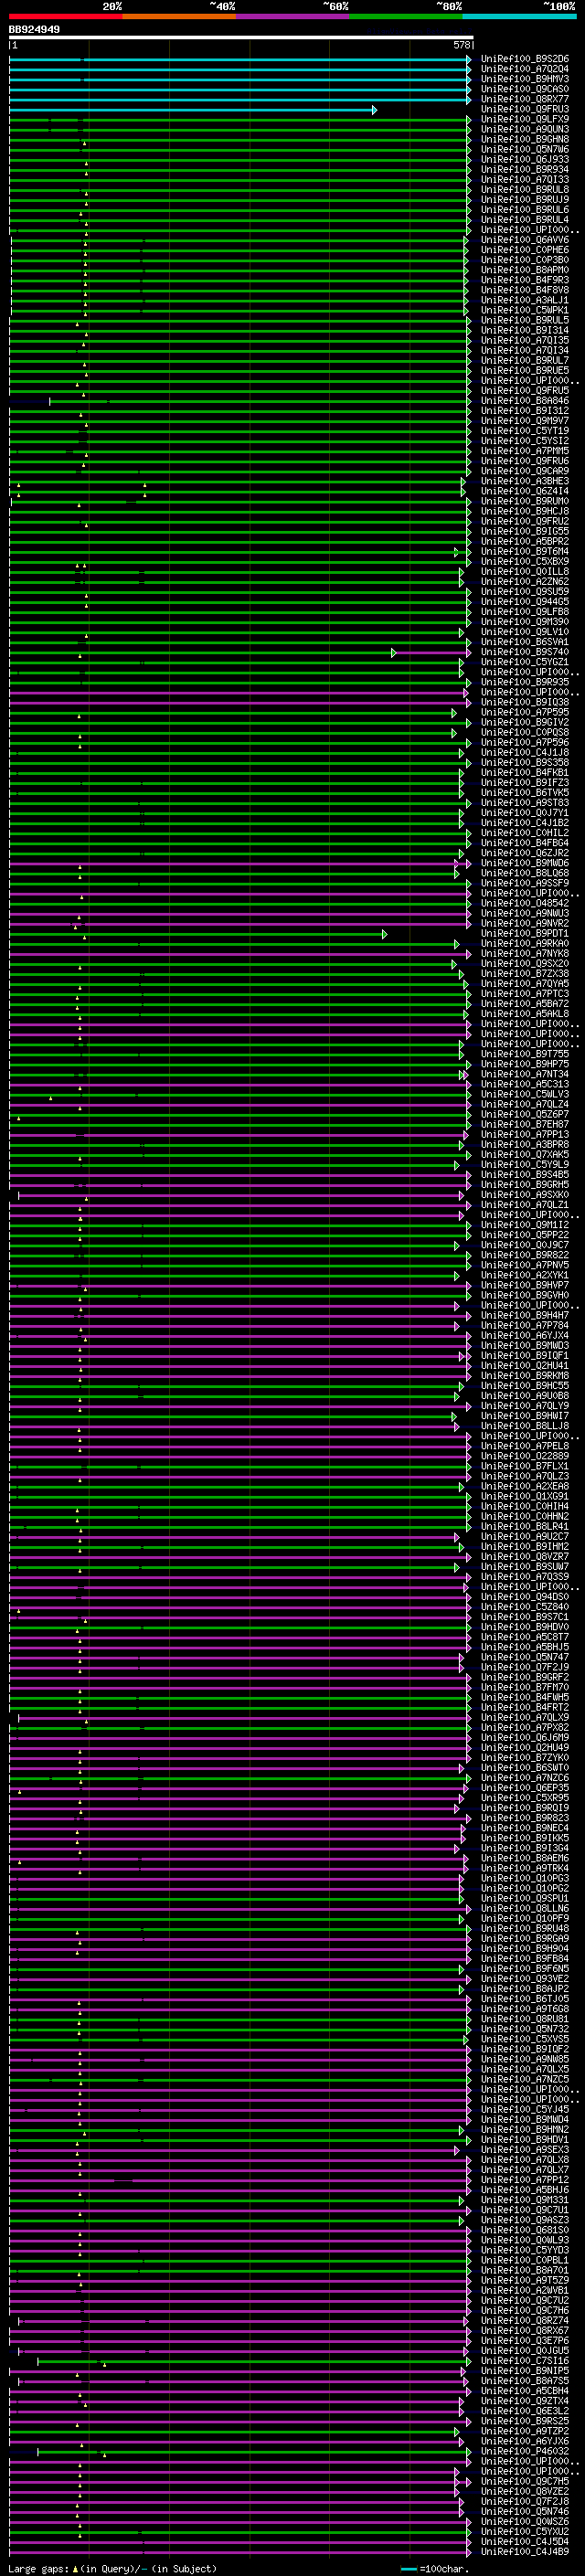Click hit UniRef100_Q6AVV6

click(524, 240)
